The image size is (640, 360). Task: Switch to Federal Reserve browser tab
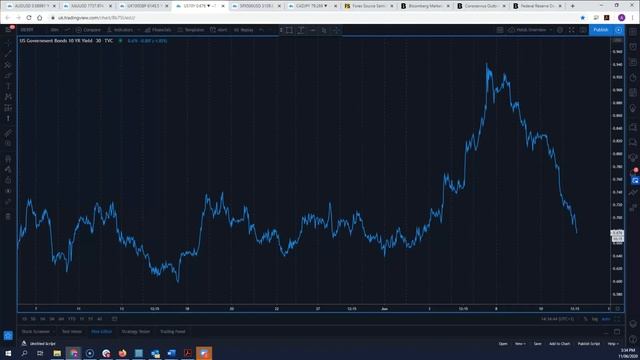click(538, 6)
